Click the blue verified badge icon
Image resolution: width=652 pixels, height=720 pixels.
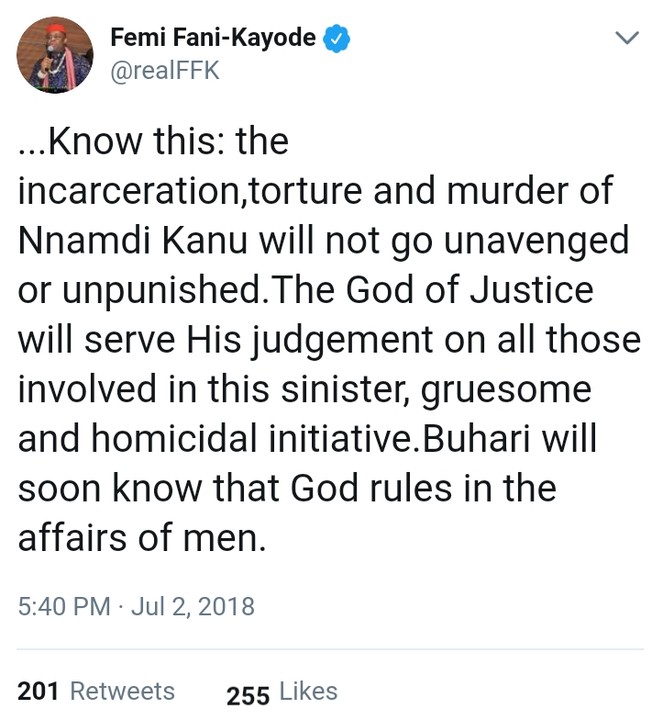(340, 39)
